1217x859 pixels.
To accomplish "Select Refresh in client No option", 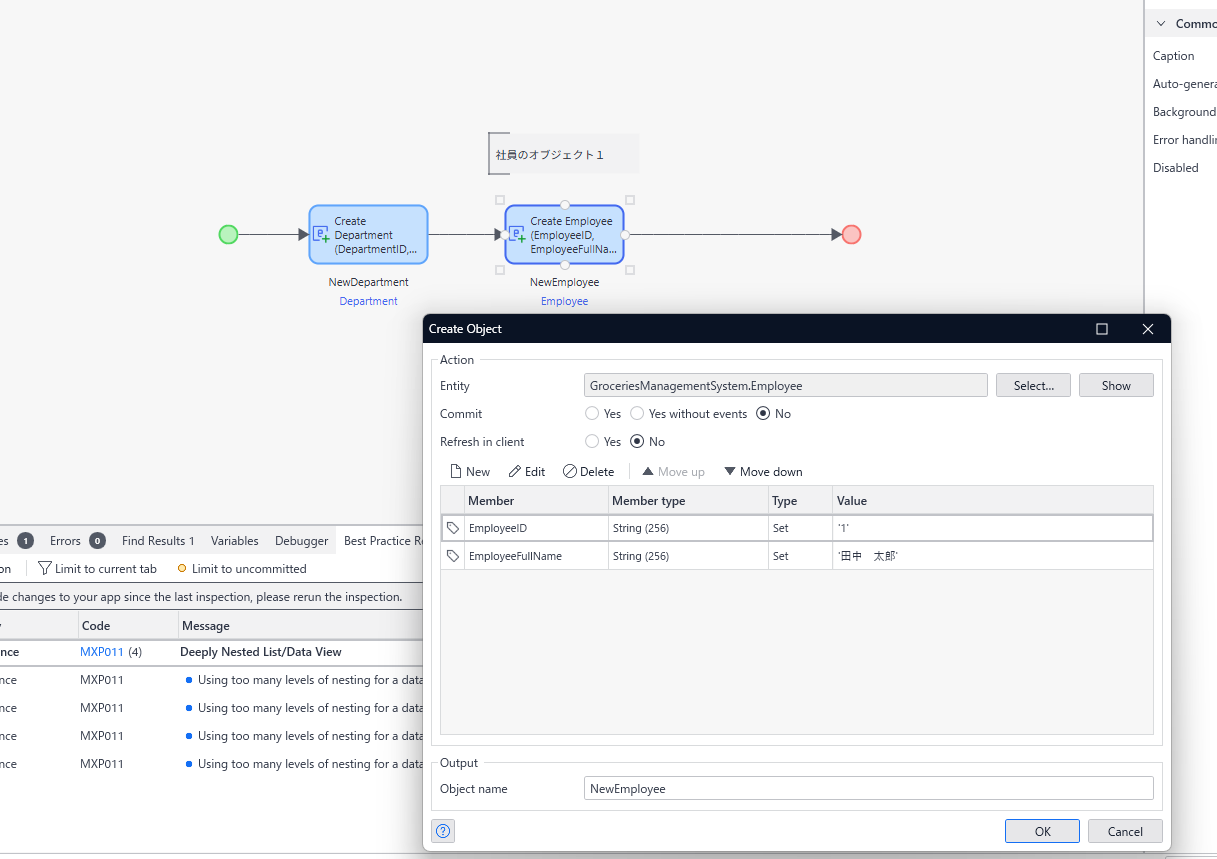I will point(637,442).
